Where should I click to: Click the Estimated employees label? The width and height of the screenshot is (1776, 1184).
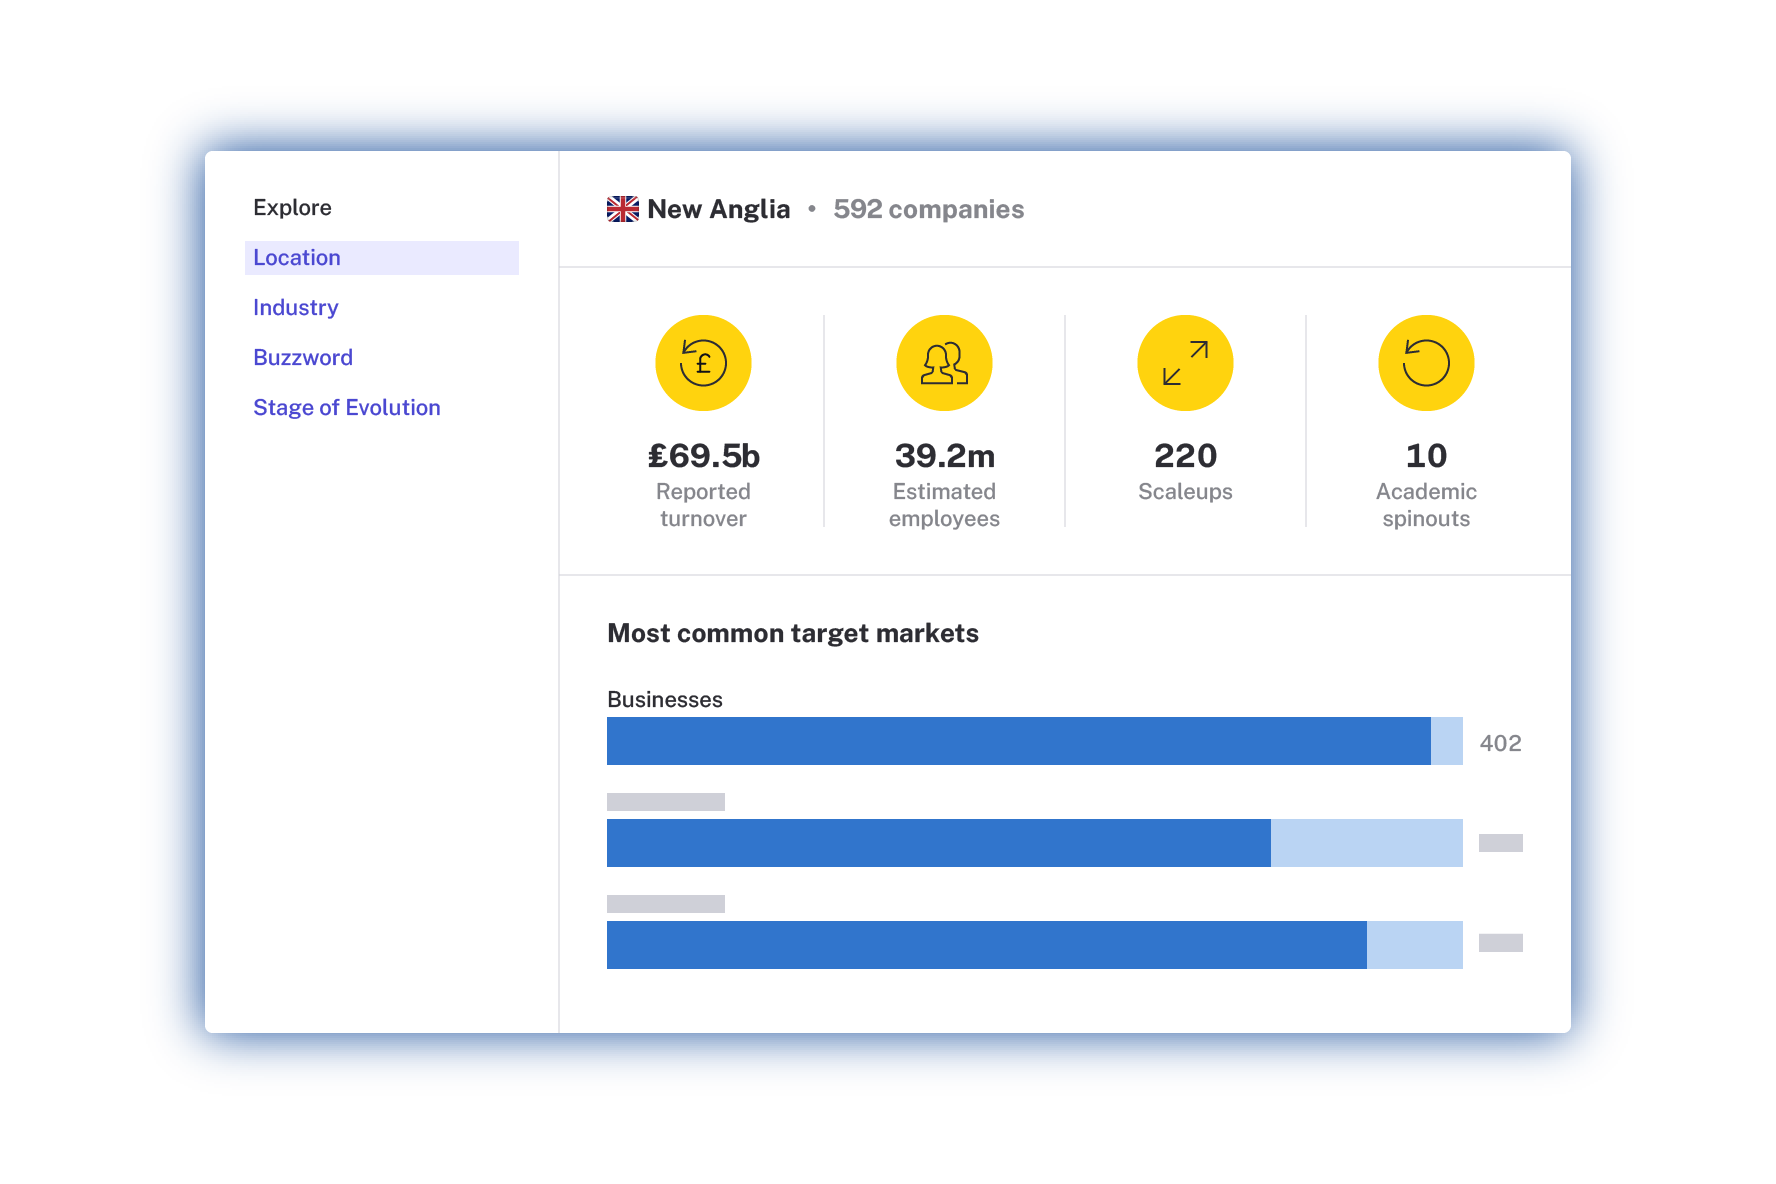point(944,505)
